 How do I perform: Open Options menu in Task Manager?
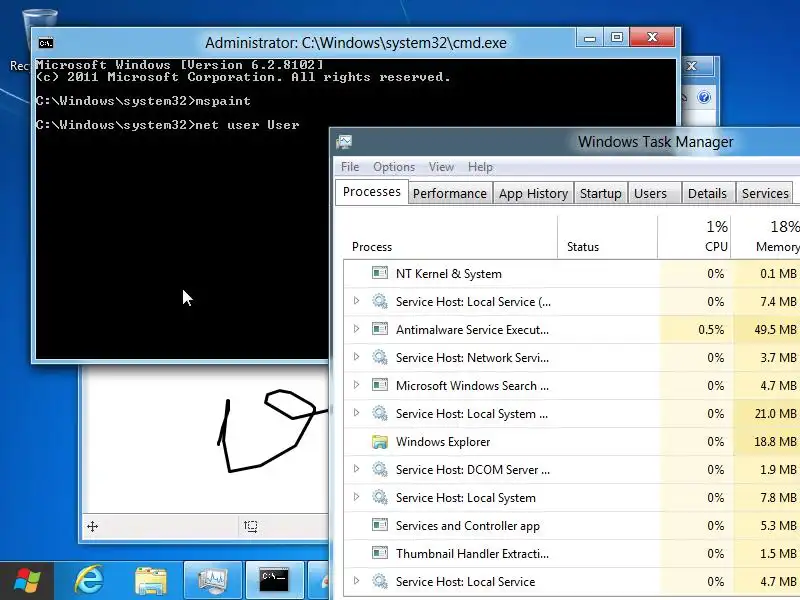394,167
